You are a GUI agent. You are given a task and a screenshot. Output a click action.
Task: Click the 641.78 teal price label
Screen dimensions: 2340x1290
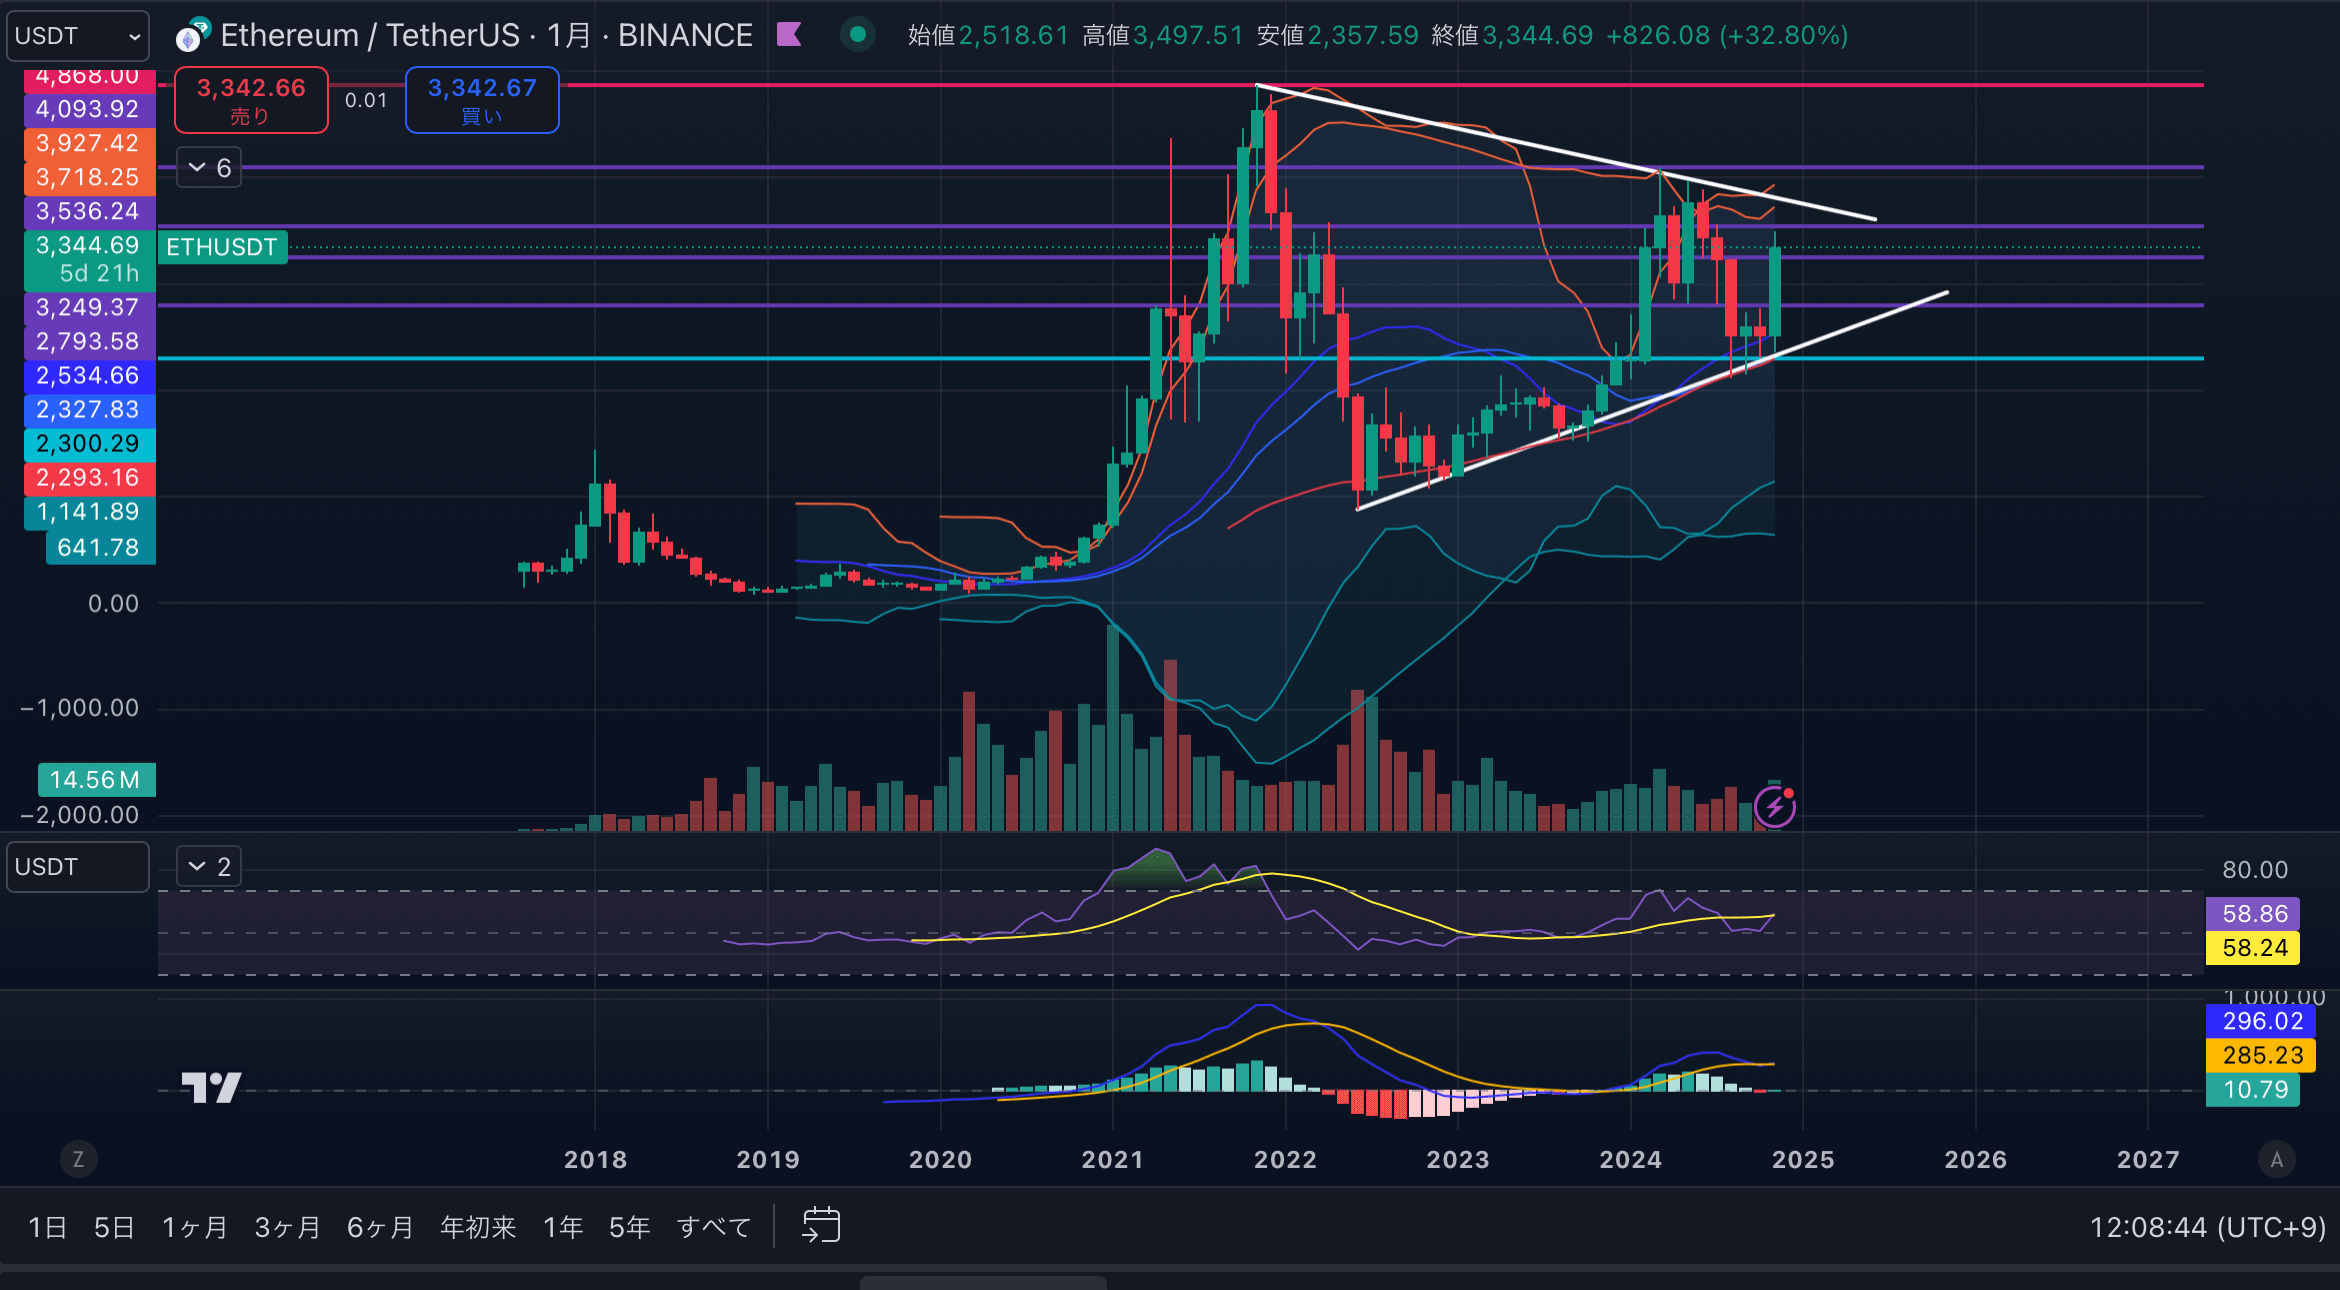[x=100, y=547]
